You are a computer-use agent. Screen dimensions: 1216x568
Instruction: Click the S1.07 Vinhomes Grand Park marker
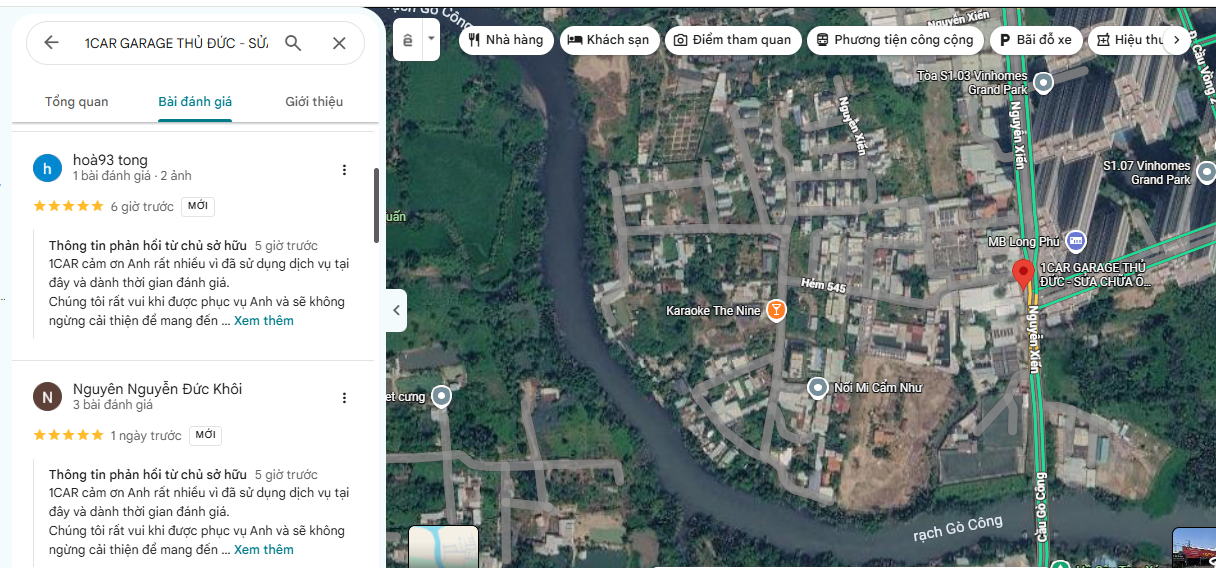pos(1205,172)
